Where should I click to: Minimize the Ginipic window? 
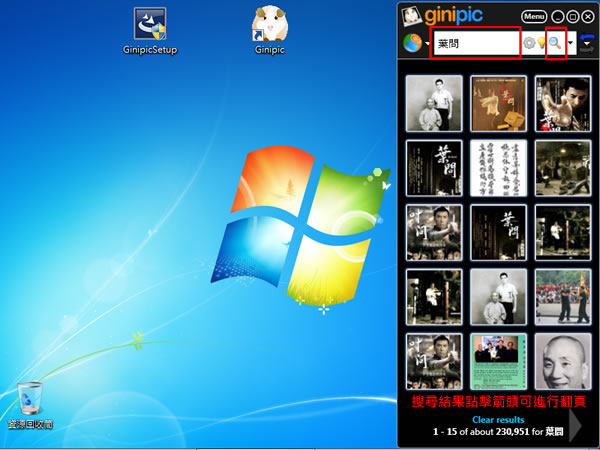coord(558,16)
